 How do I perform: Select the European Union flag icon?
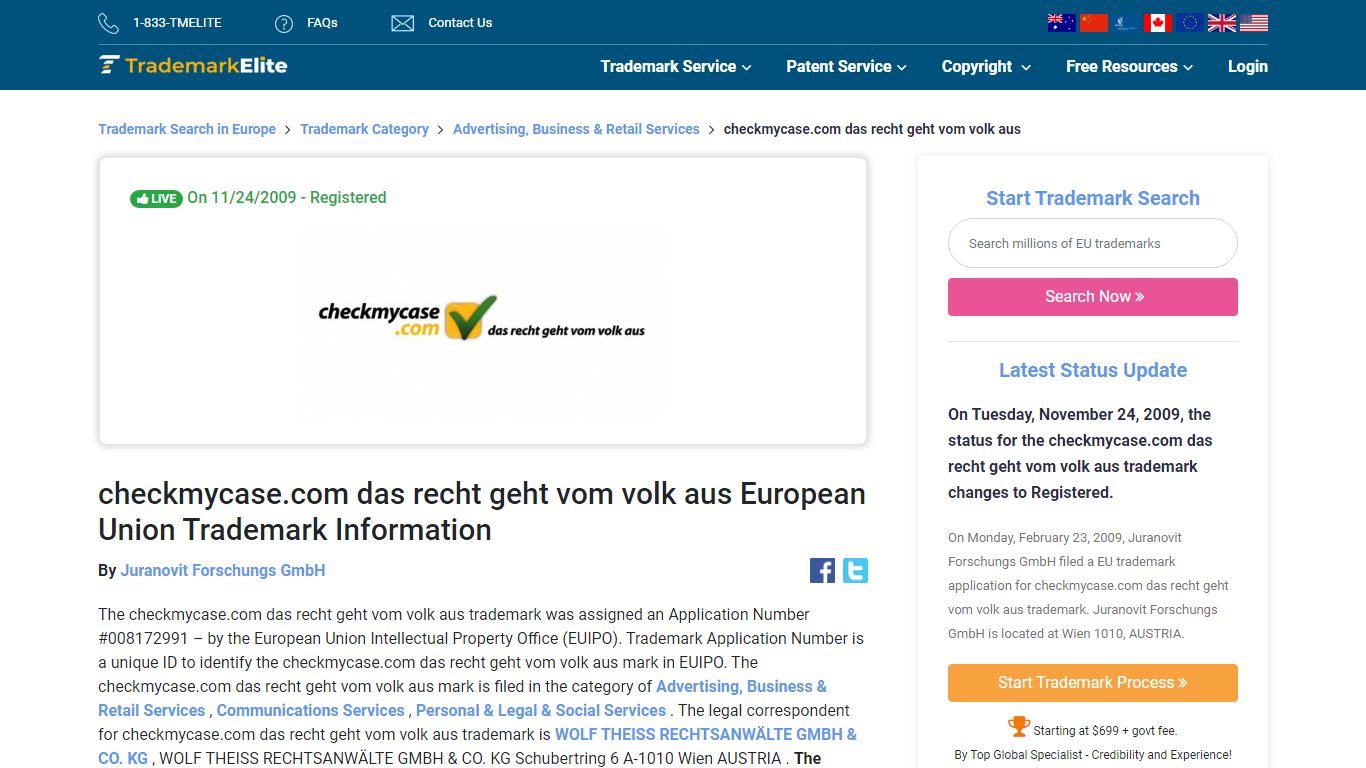click(1189, 22)
